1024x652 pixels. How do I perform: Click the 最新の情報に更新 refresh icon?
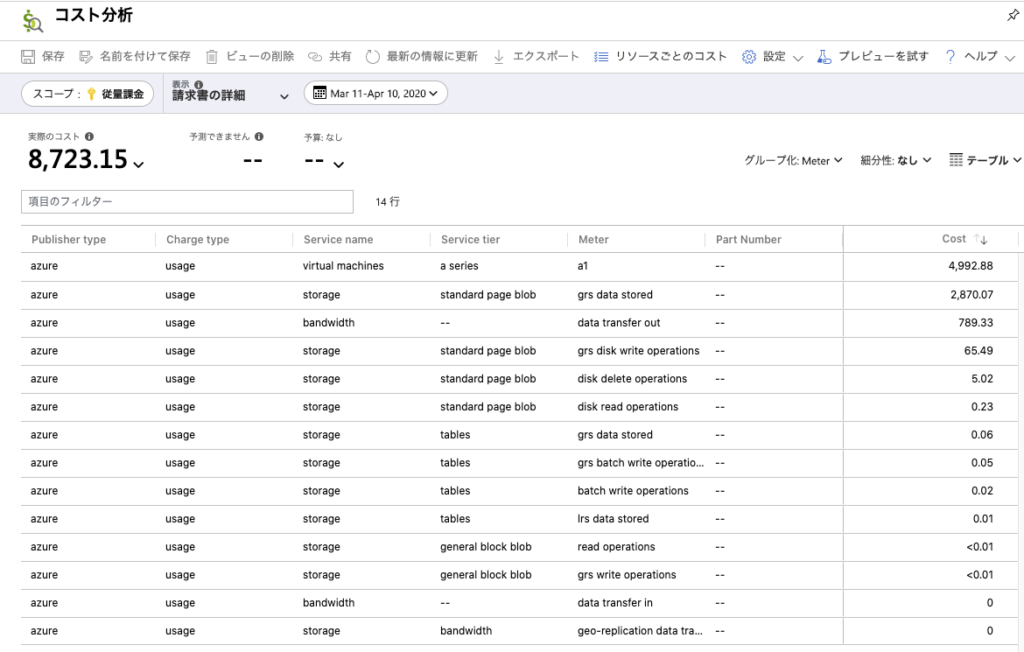[x=373, y=57]
